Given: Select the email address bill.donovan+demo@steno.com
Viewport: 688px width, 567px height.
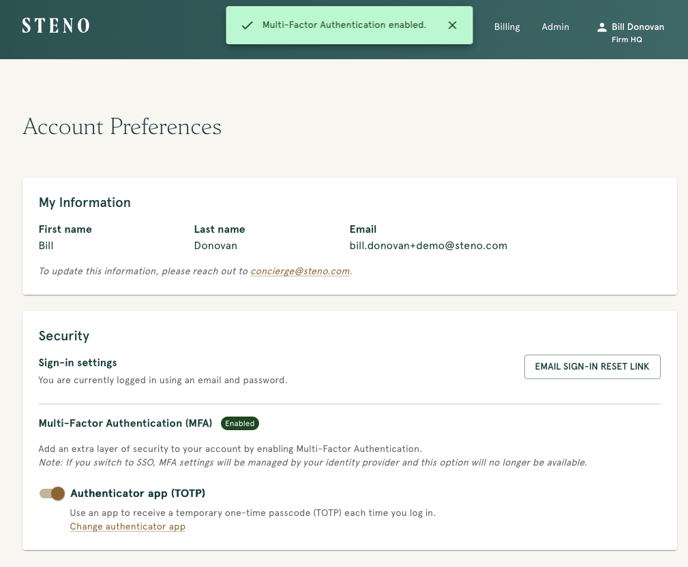Looking at the screenshot, I should coord(428,246).
